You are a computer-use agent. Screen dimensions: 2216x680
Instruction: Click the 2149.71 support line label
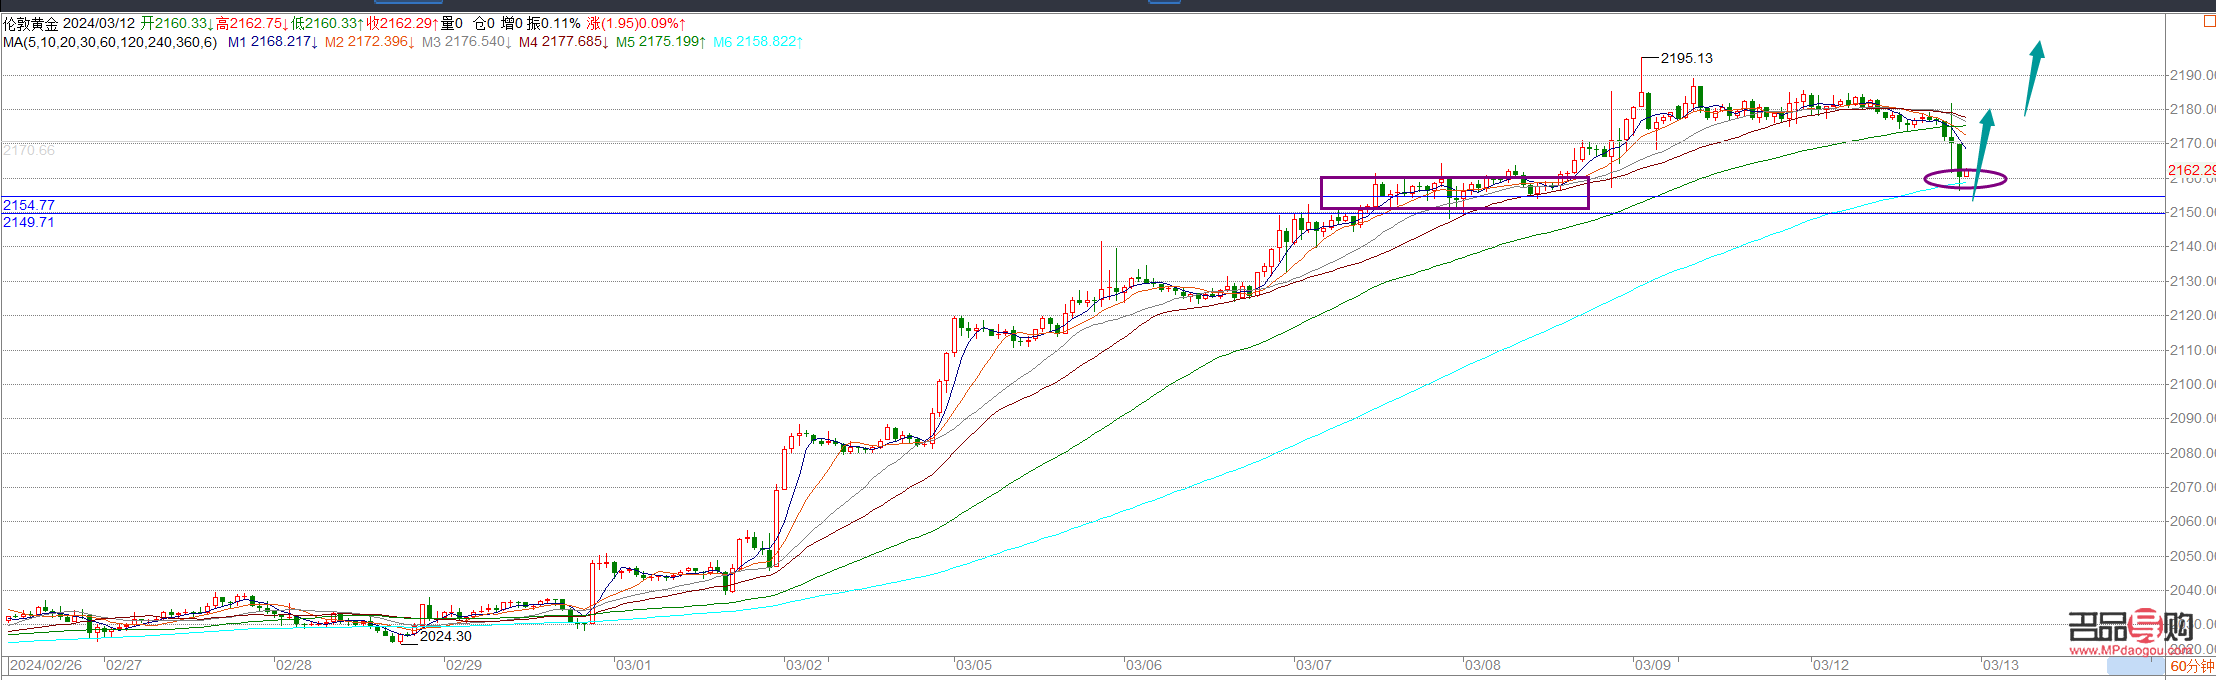pyautogui.click(x=29, y=222)
